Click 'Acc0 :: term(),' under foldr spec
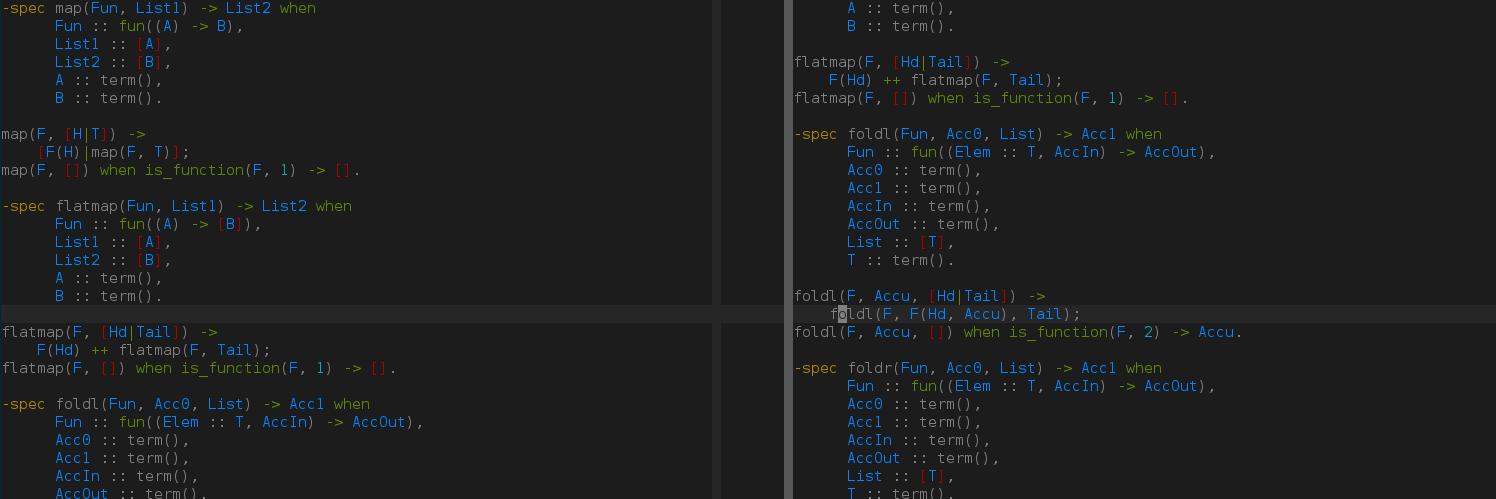 tap(915, 404)
